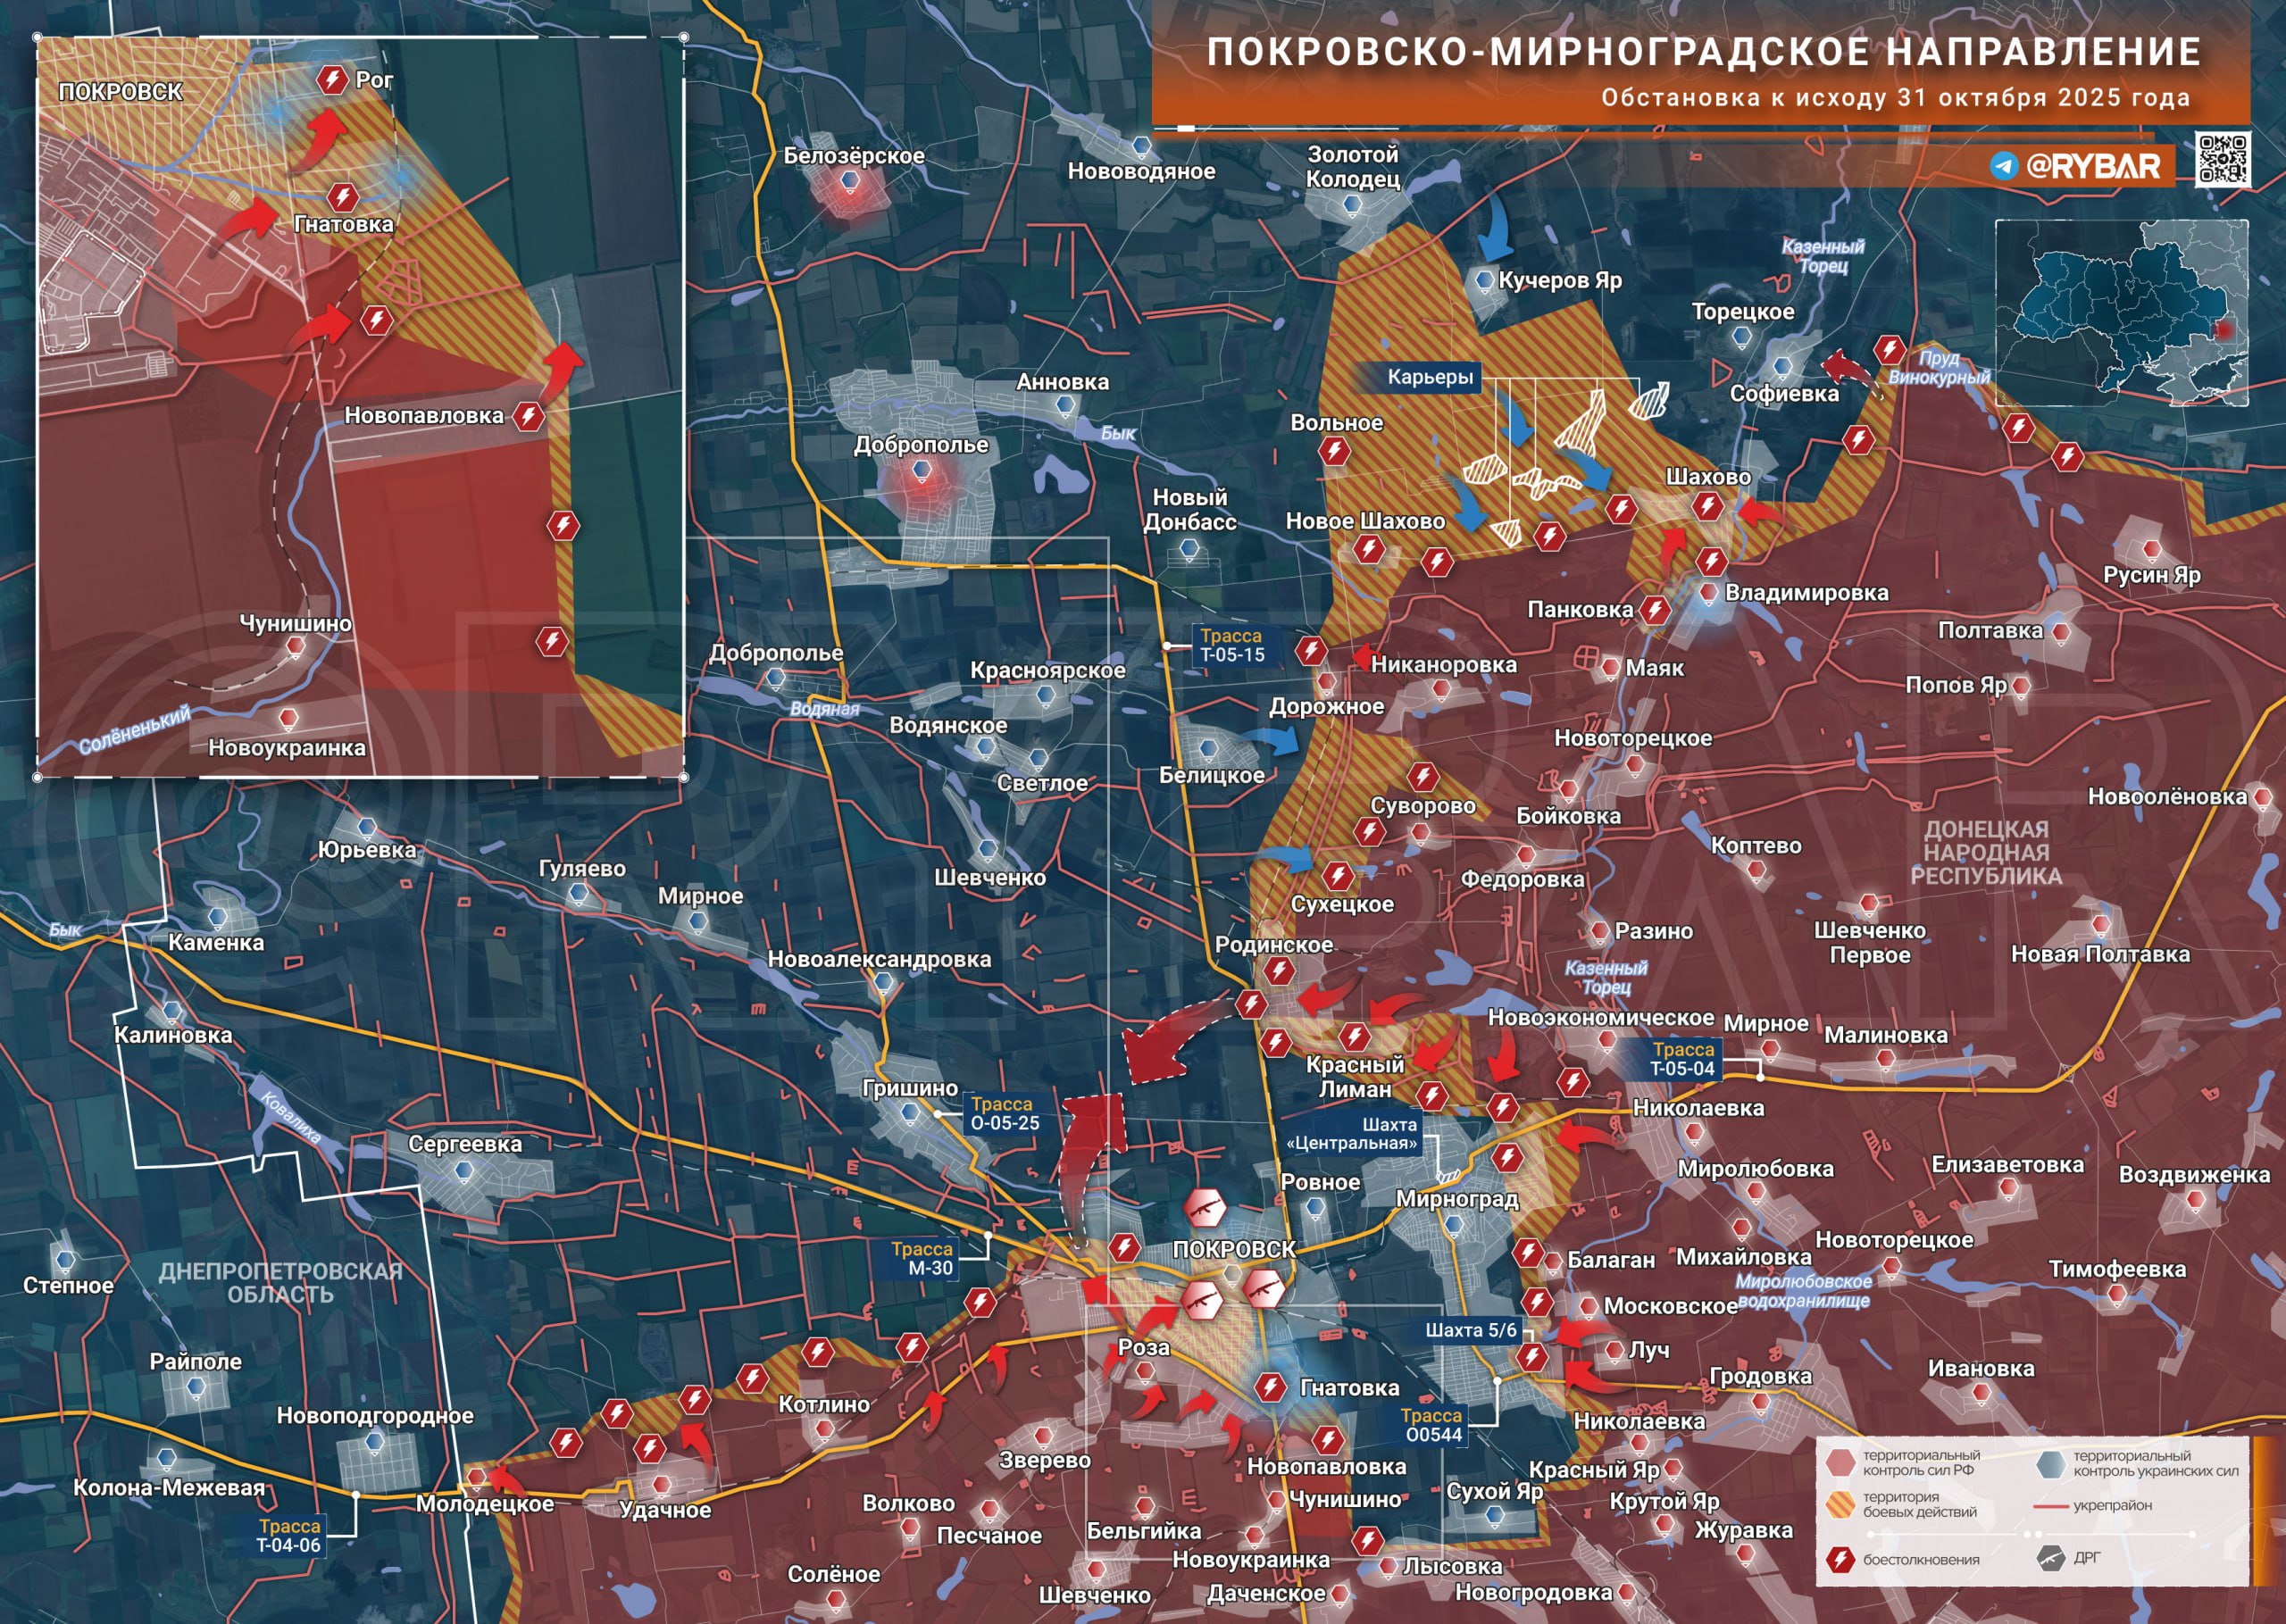
Task: Toggle the Ukrainian forces control legend entry
Action: [2051, 1465]
